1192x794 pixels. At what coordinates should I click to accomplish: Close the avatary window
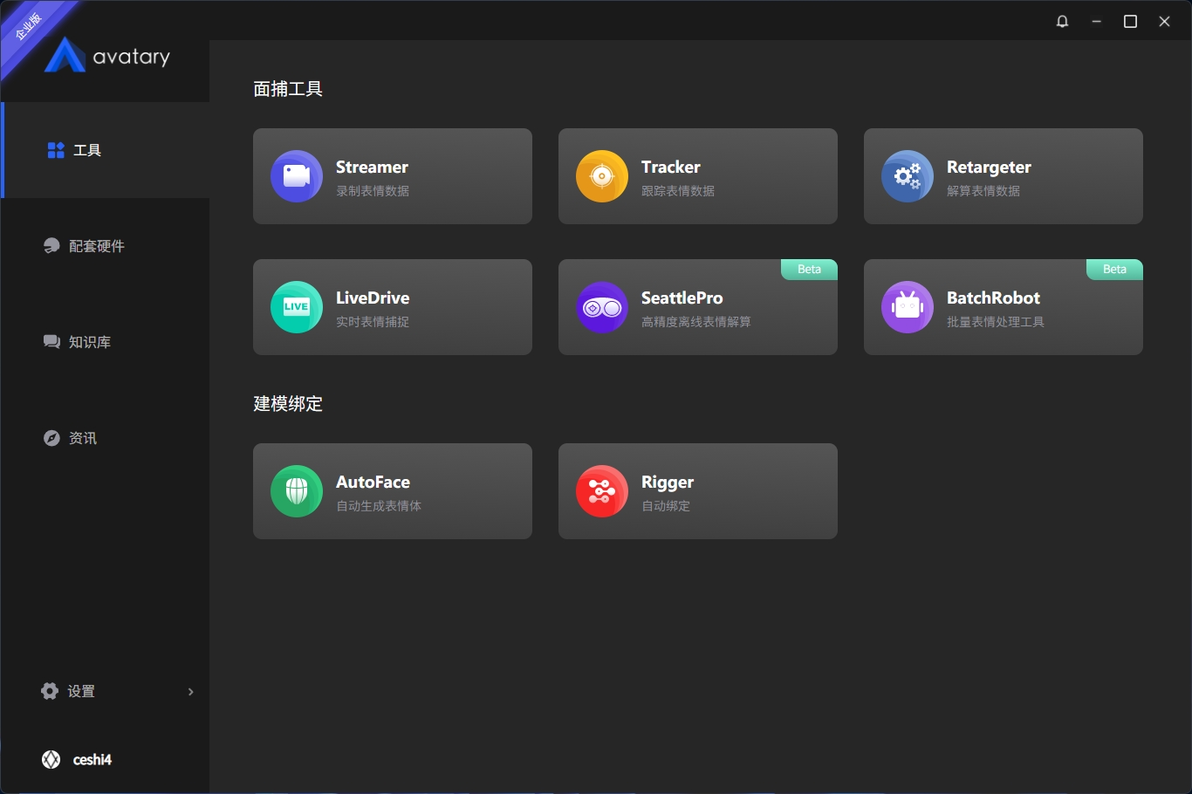[x=1164, y=21]
